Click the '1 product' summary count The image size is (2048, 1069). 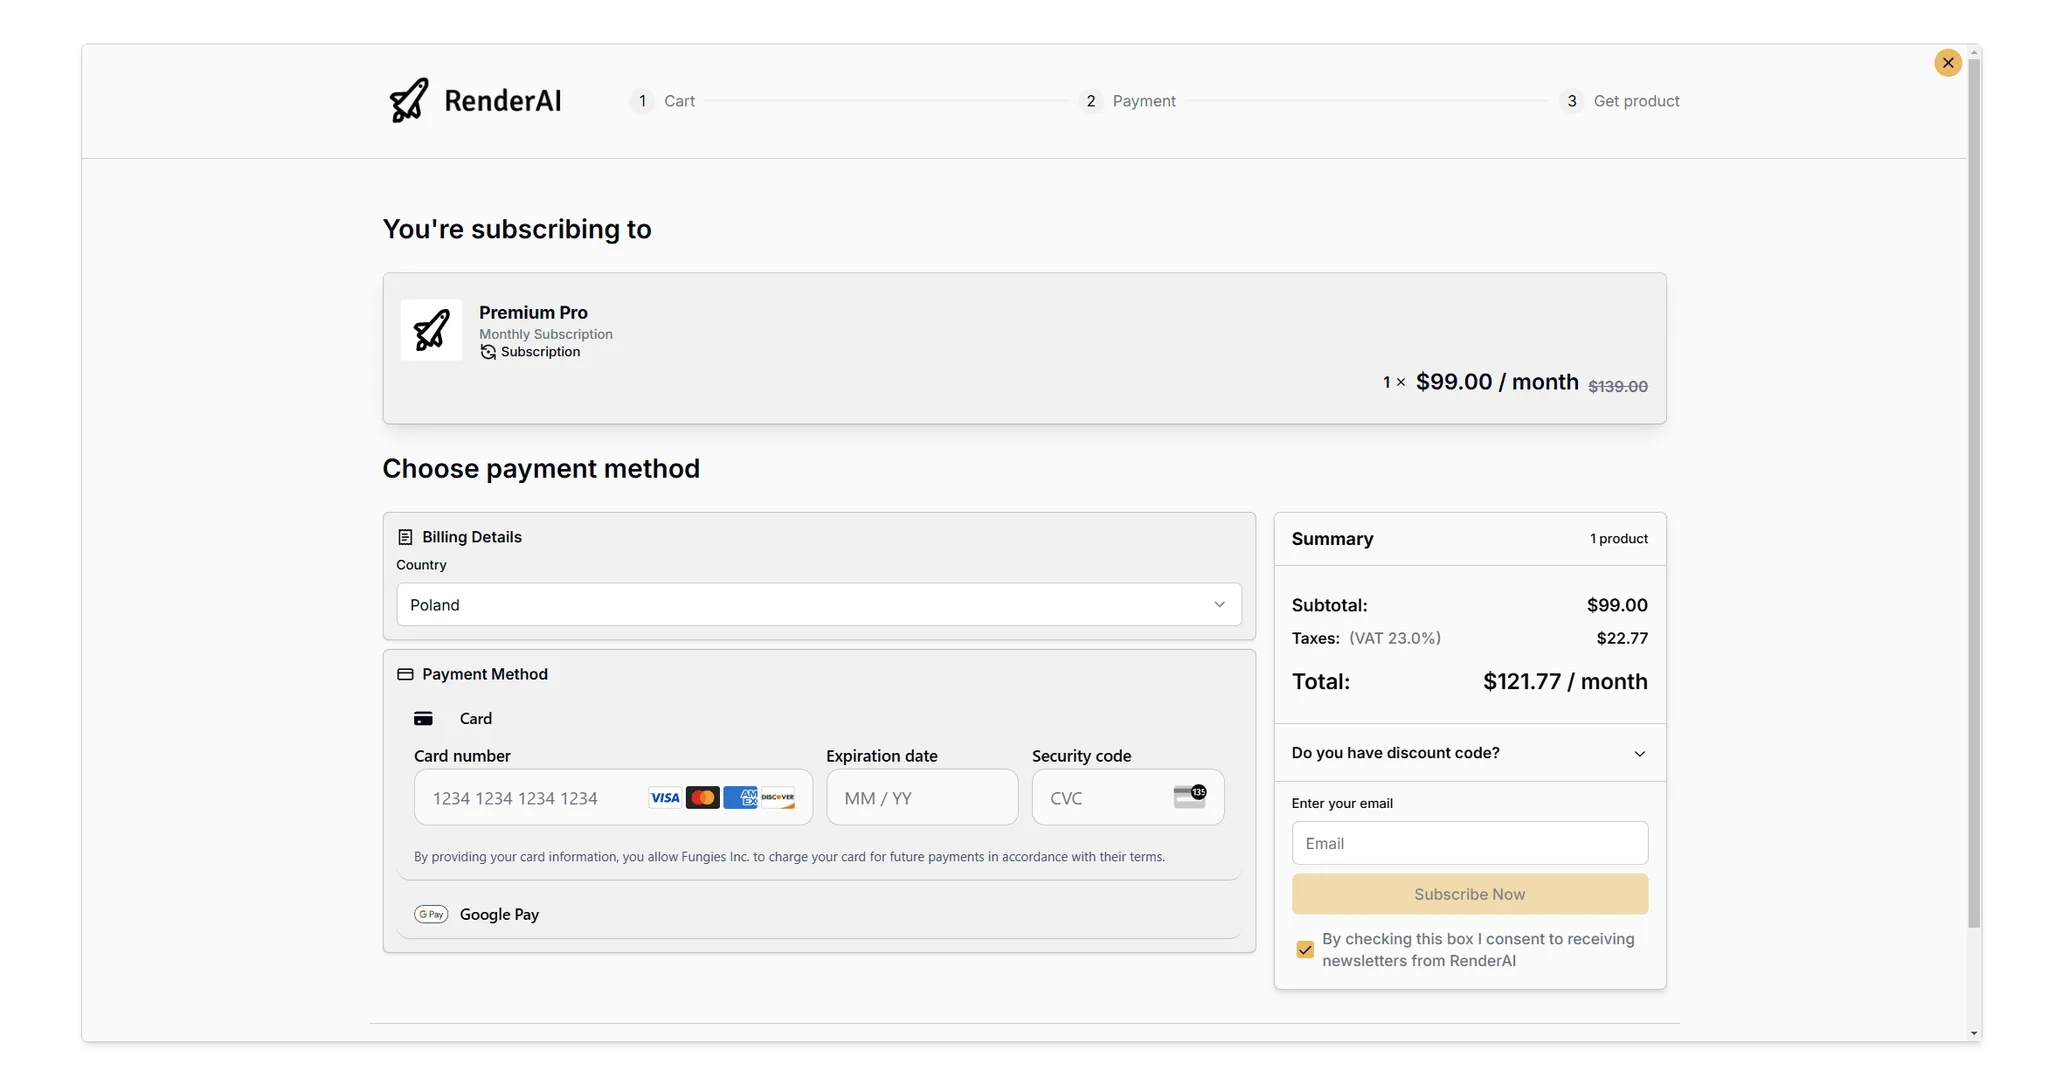(1619, 538)
